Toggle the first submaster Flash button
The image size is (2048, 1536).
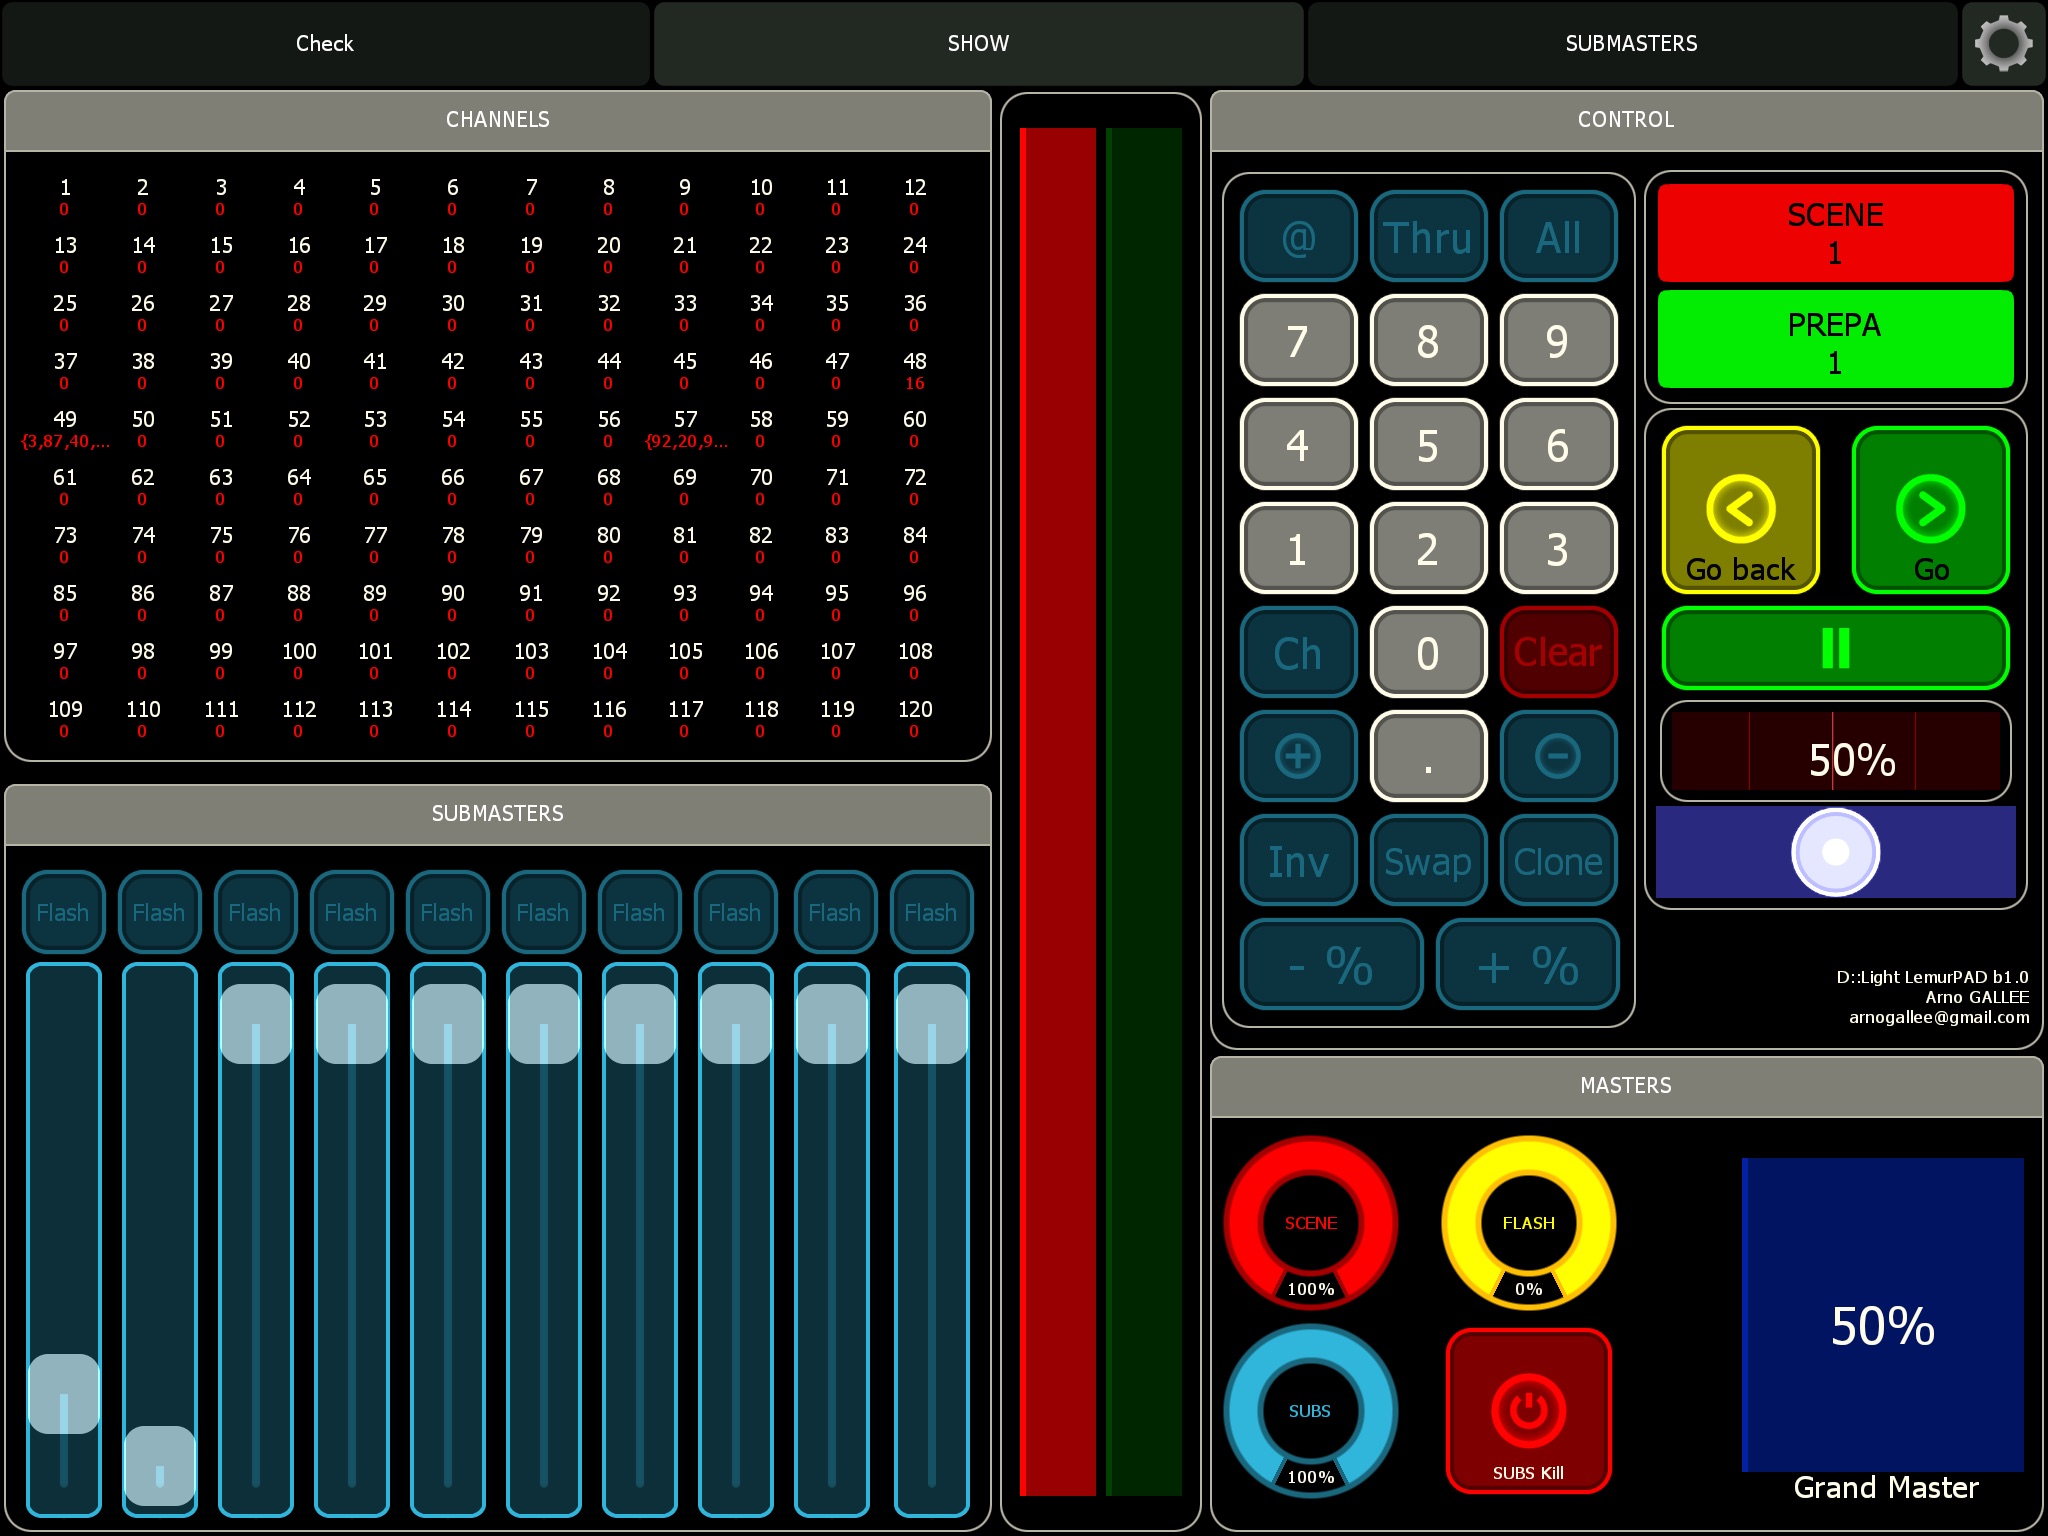[63, 912]
